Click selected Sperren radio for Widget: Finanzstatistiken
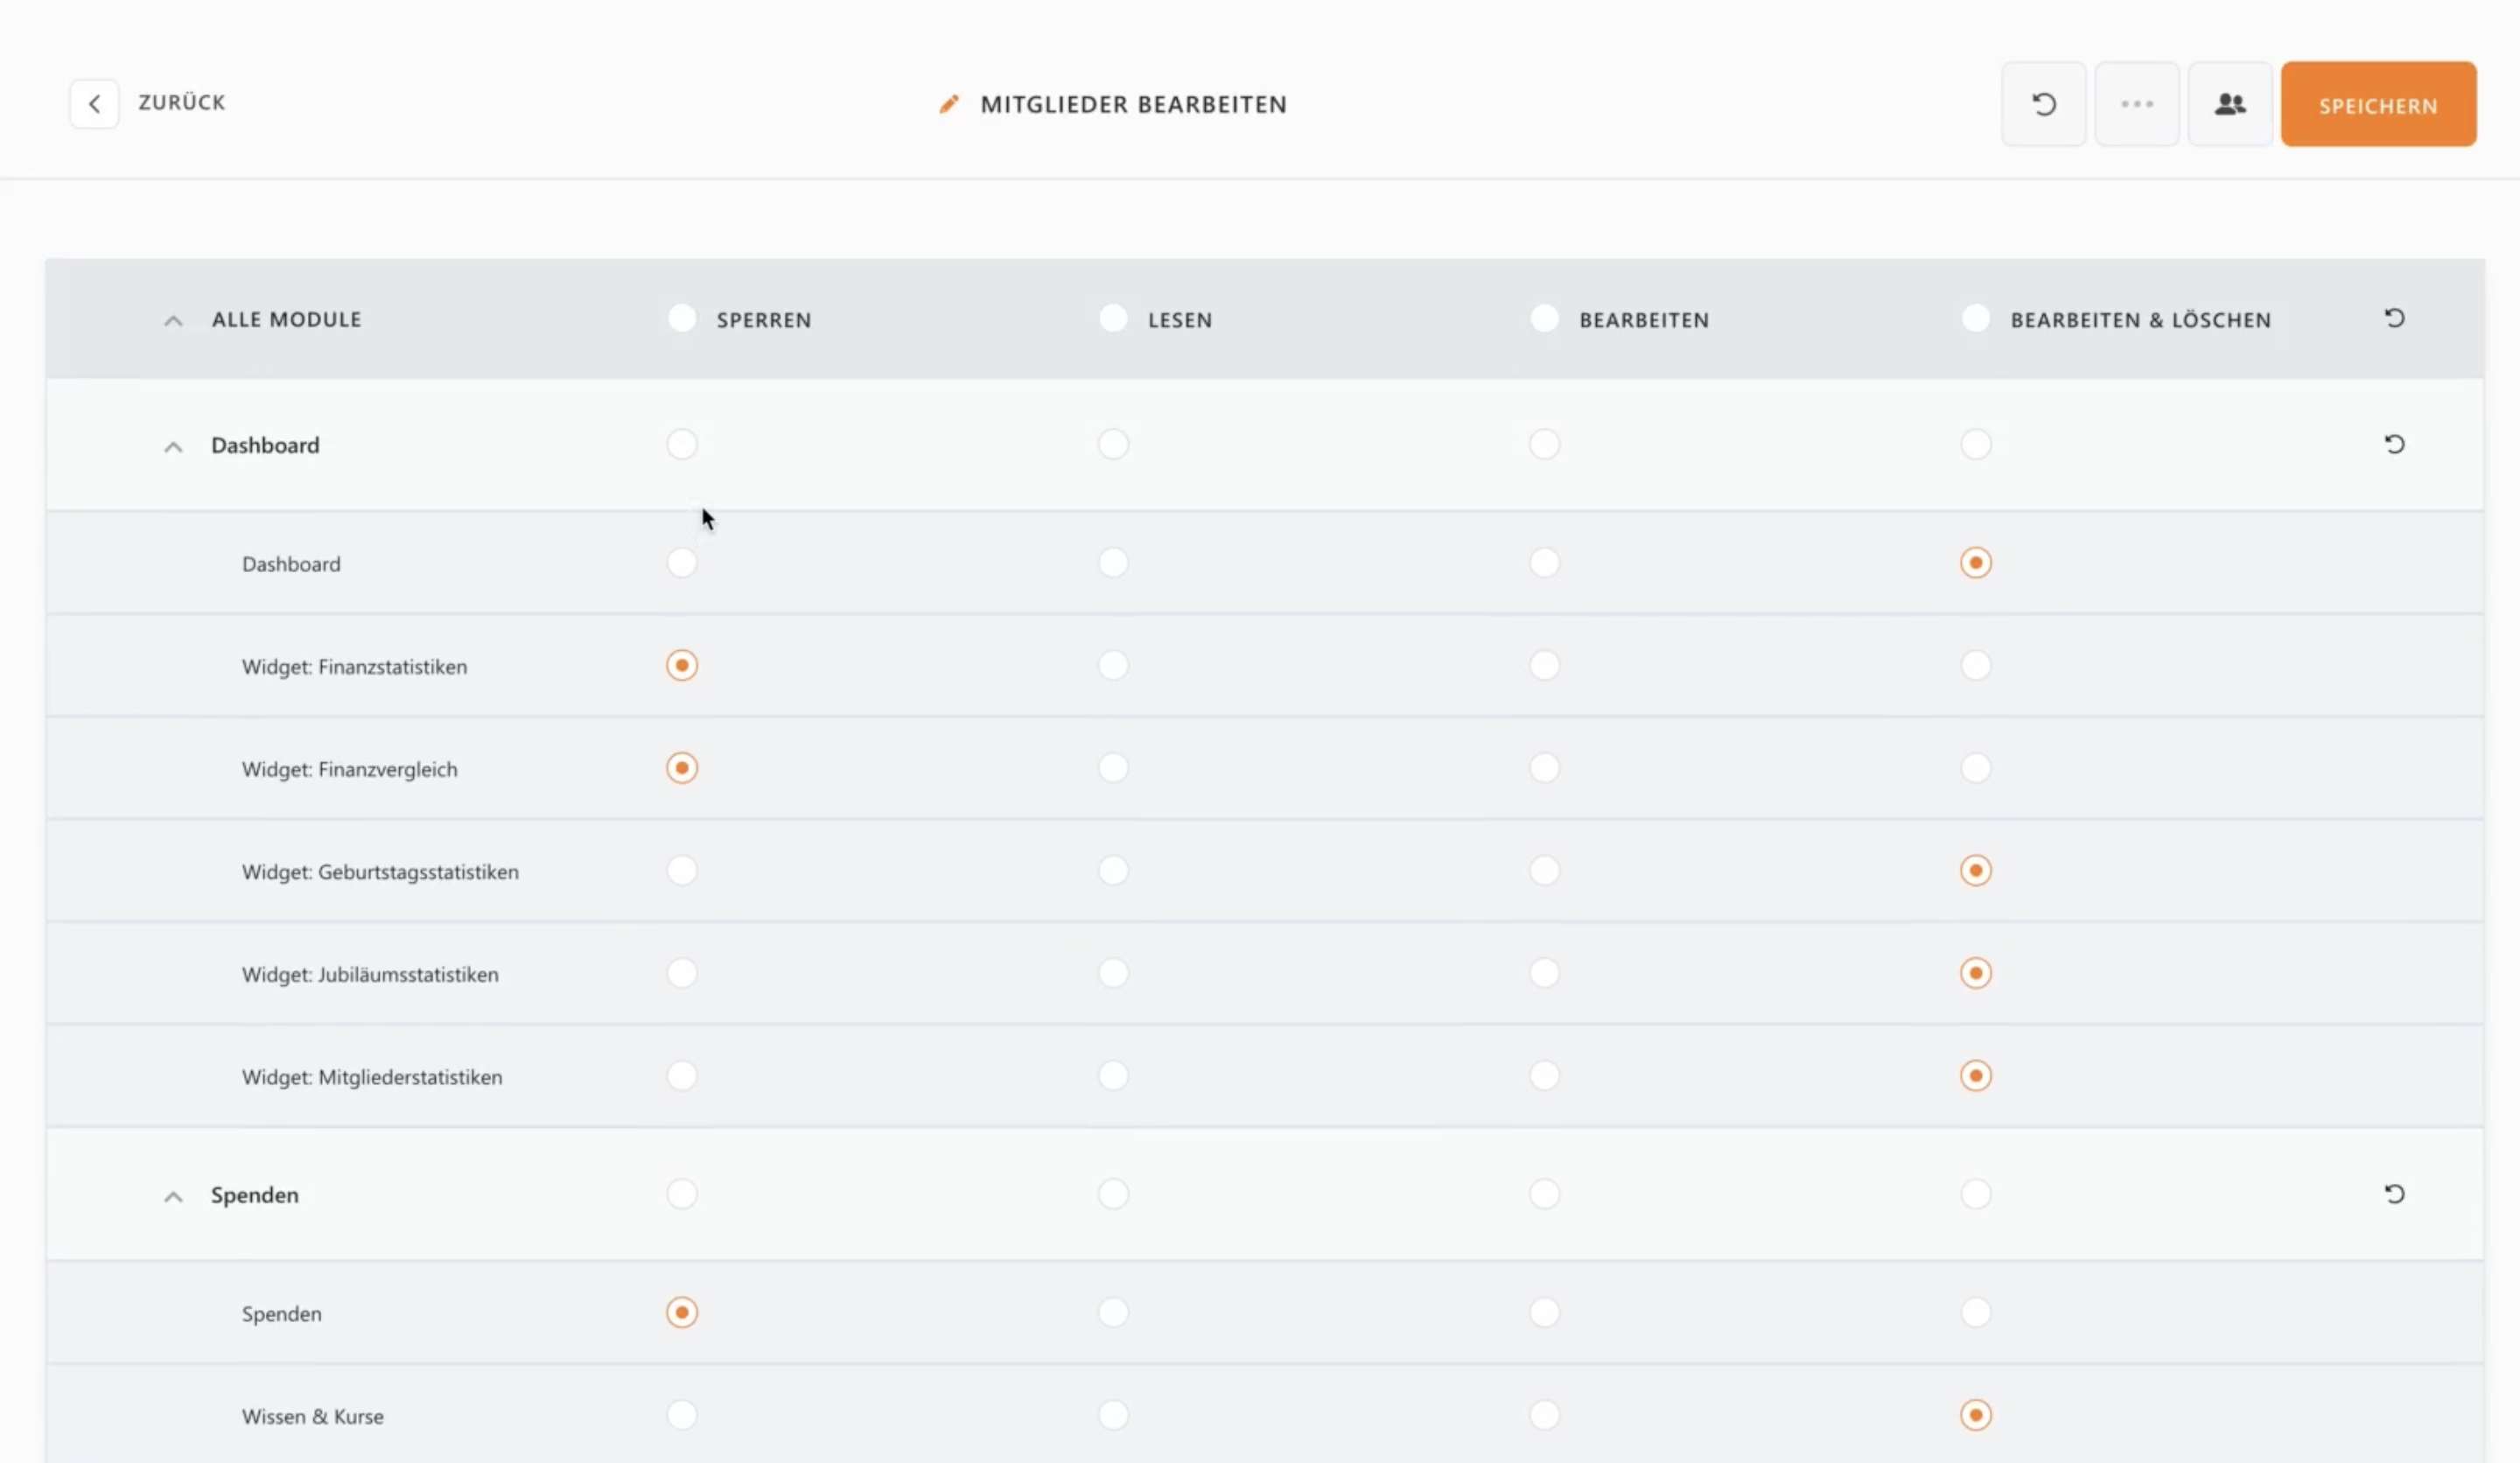 tap(682, 665)
